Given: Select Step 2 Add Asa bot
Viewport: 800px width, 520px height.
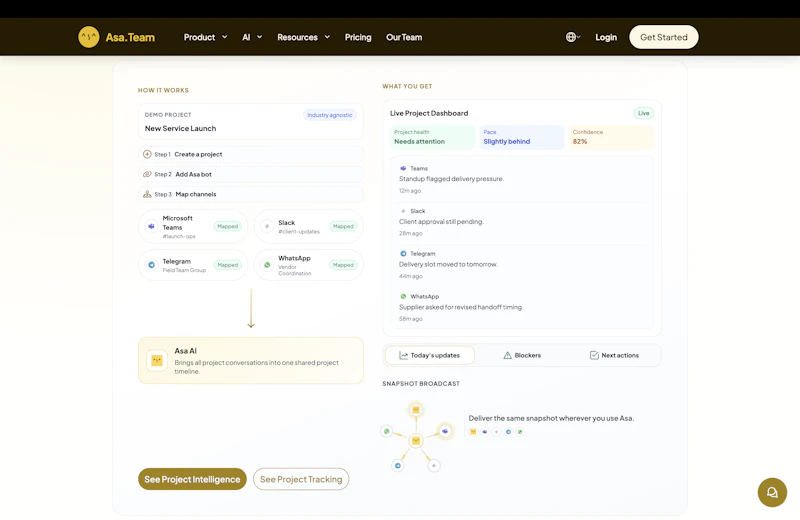Looking at the screenshot, I should [x=251, y=174].
